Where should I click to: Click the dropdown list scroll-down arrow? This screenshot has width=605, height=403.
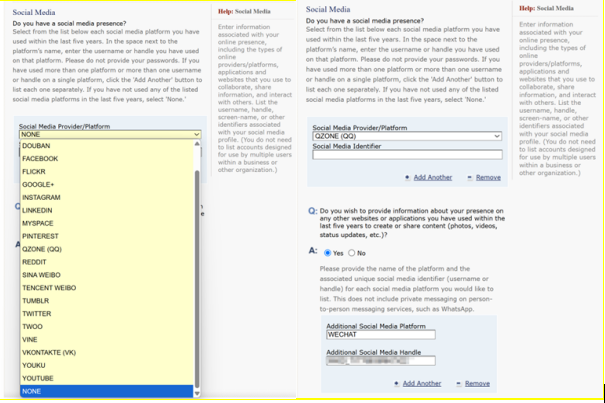[197, 393]
